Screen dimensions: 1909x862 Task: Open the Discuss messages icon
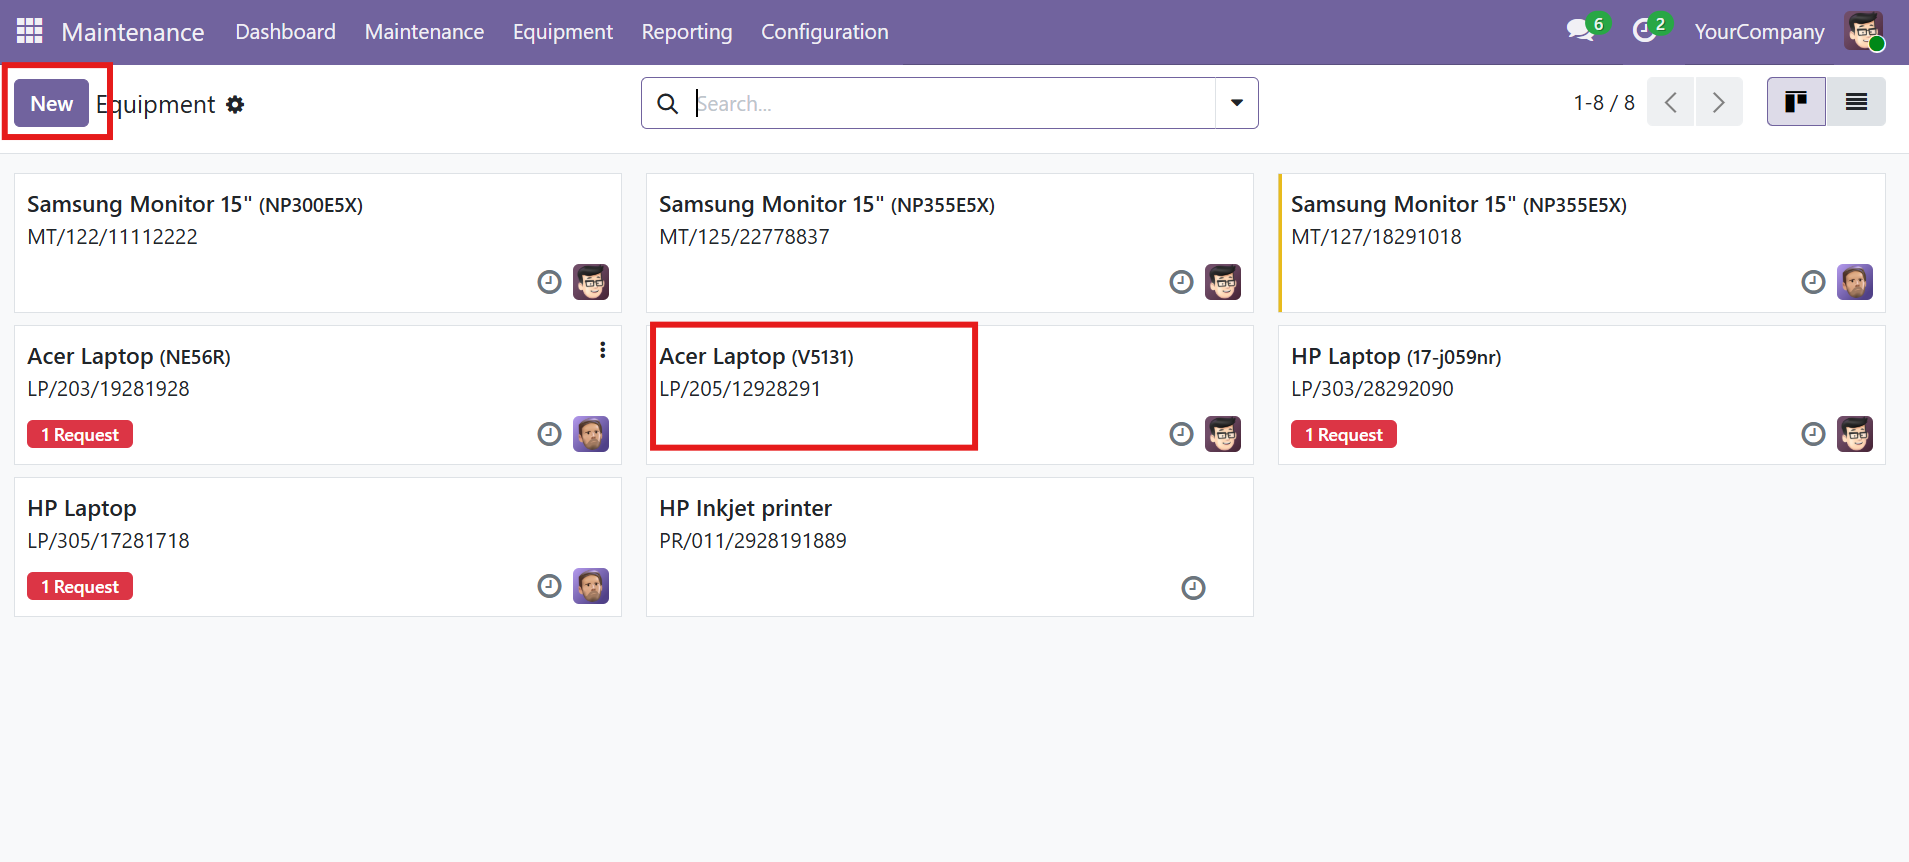tap(1580, 31)
